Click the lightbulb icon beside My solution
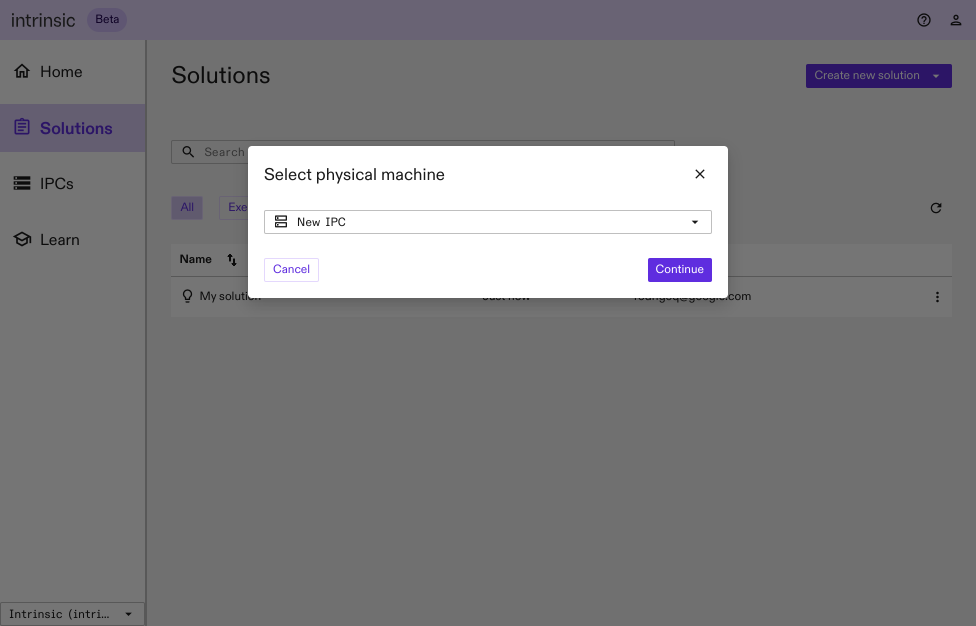Screen dimensions: 976x626 pos(186,297)
